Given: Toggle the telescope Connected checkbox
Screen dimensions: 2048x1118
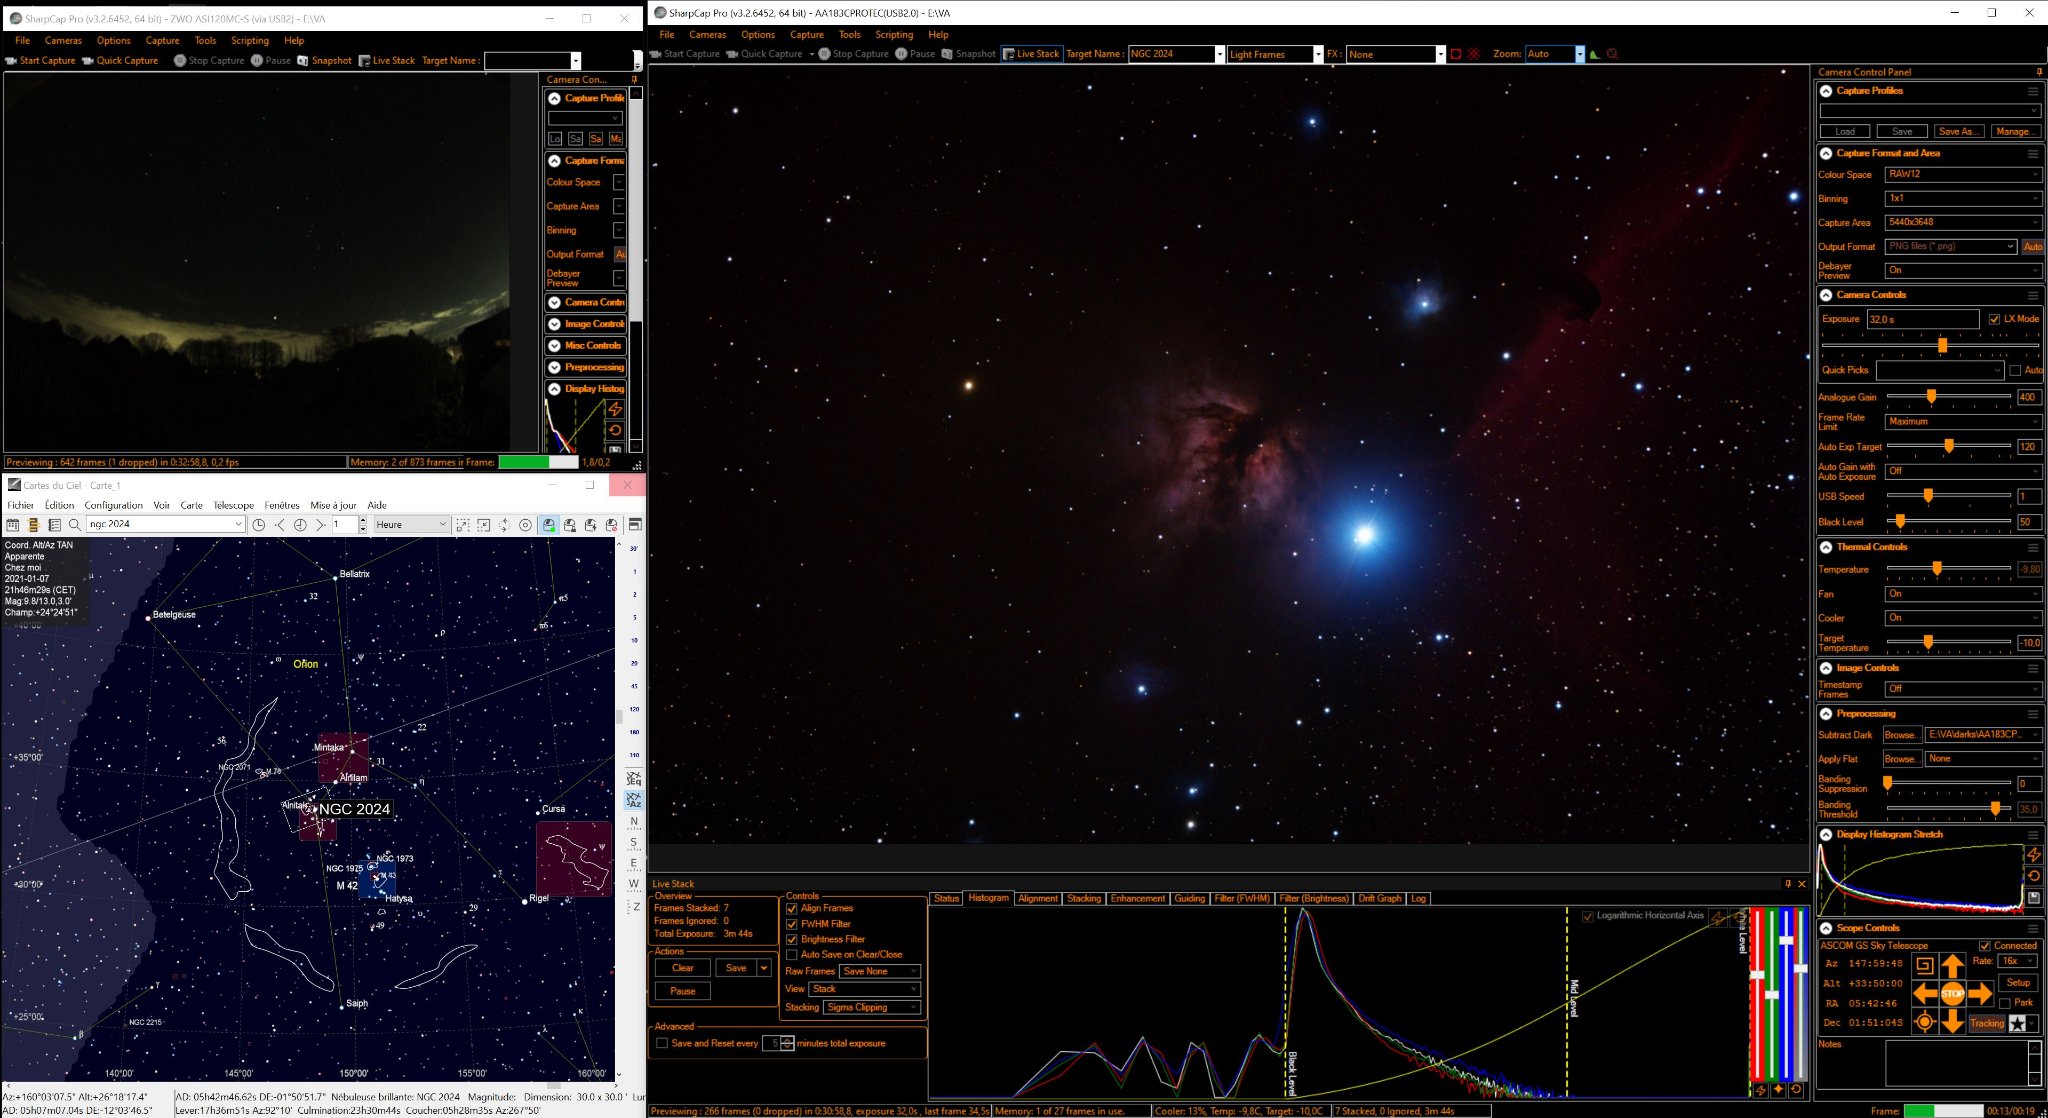Looking at the screenshot, I should (1984, 945).
